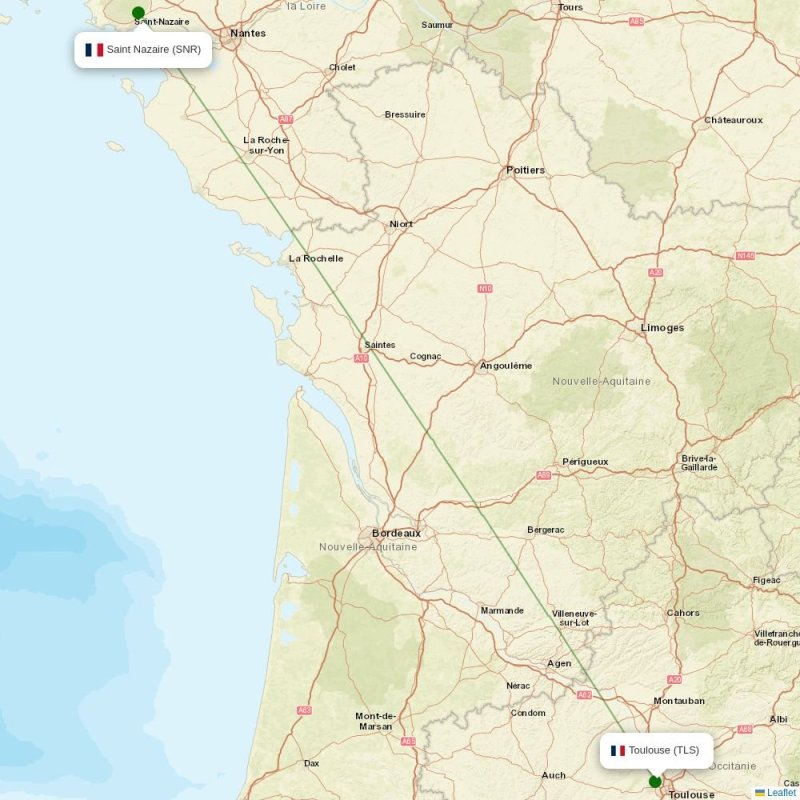Click the A87 road shield
This screenshot has width=800, height=800.
[286, 119]
